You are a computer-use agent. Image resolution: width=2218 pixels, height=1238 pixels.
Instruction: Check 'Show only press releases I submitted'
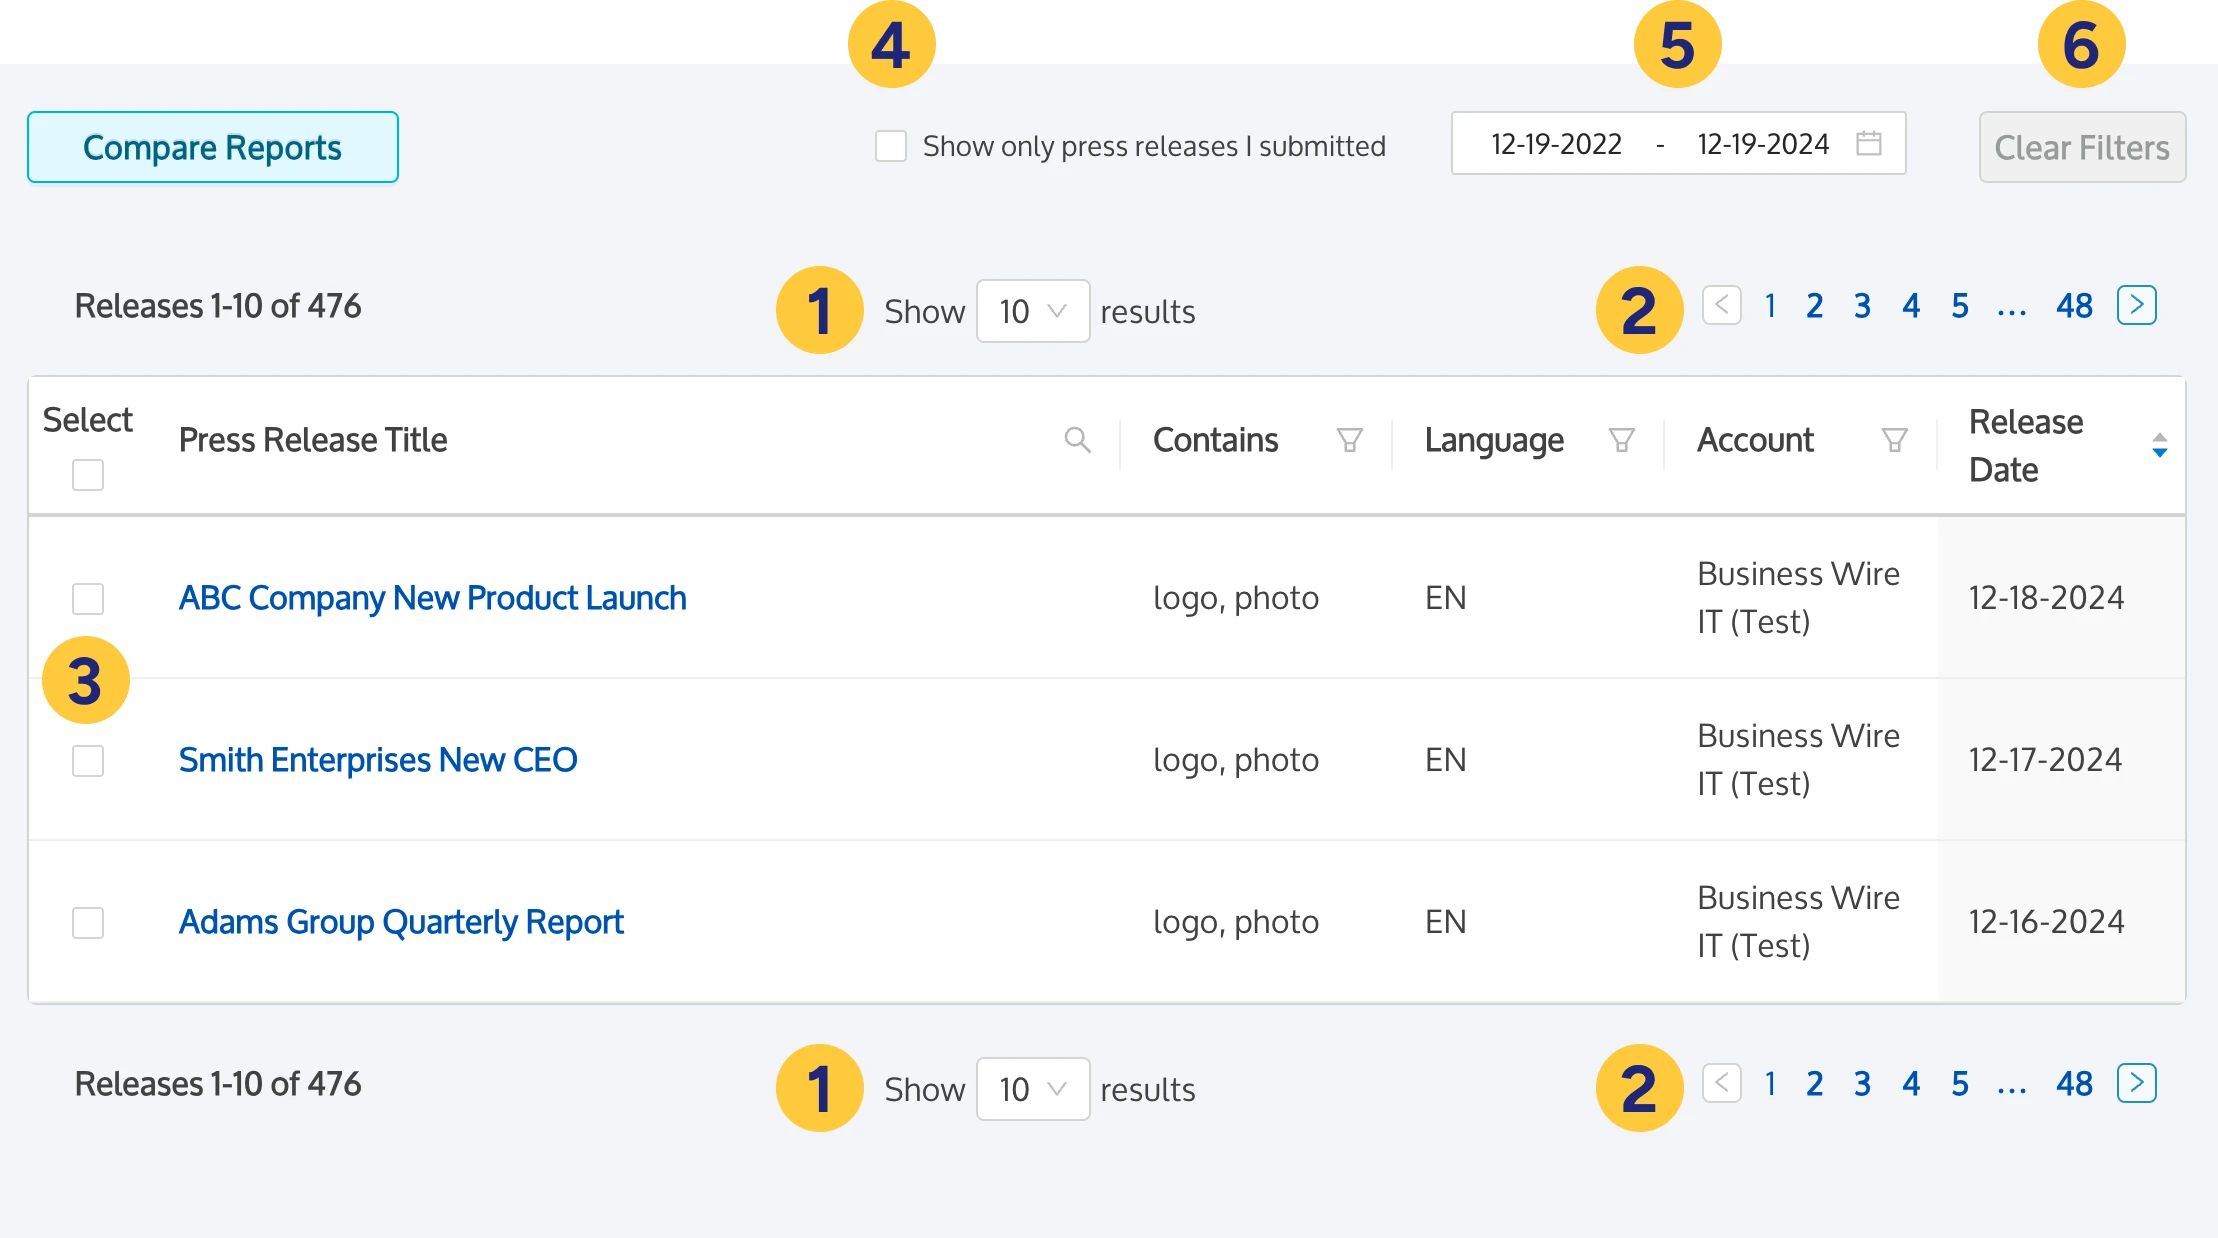point(890,146)
